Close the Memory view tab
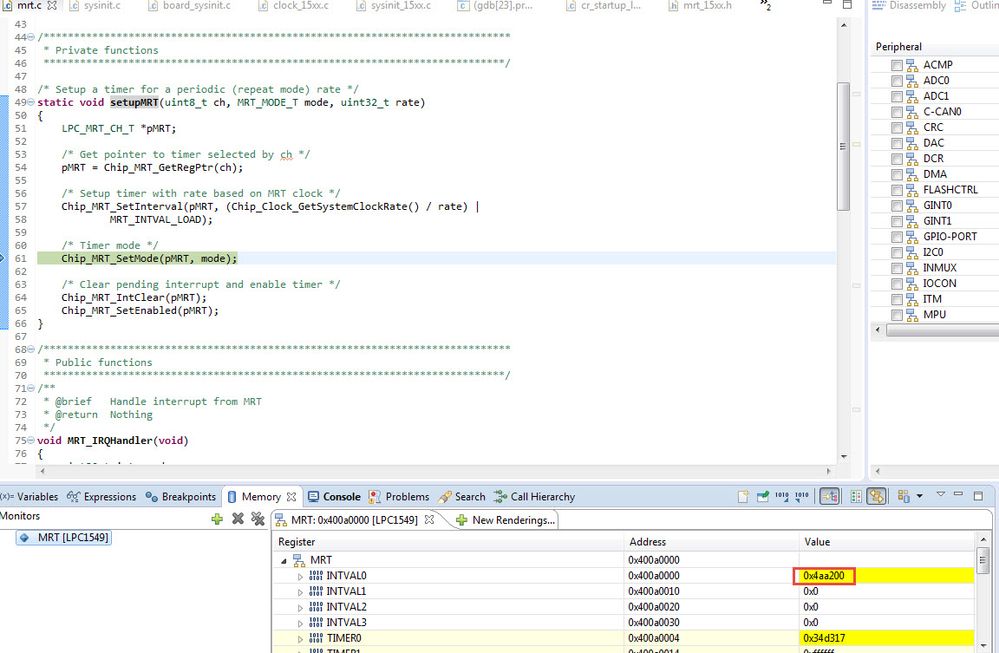This screenshot has width=999, height=653. (x=291, y=496)
